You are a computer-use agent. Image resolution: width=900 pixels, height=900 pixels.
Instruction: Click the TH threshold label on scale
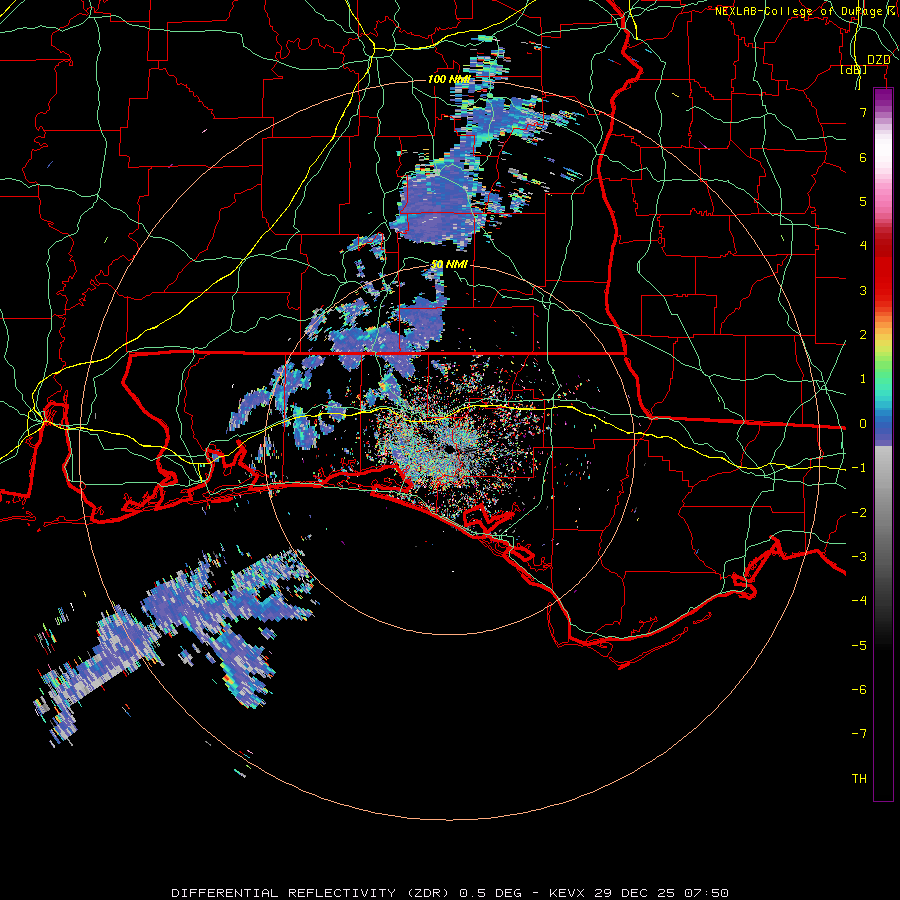[859, 779]
